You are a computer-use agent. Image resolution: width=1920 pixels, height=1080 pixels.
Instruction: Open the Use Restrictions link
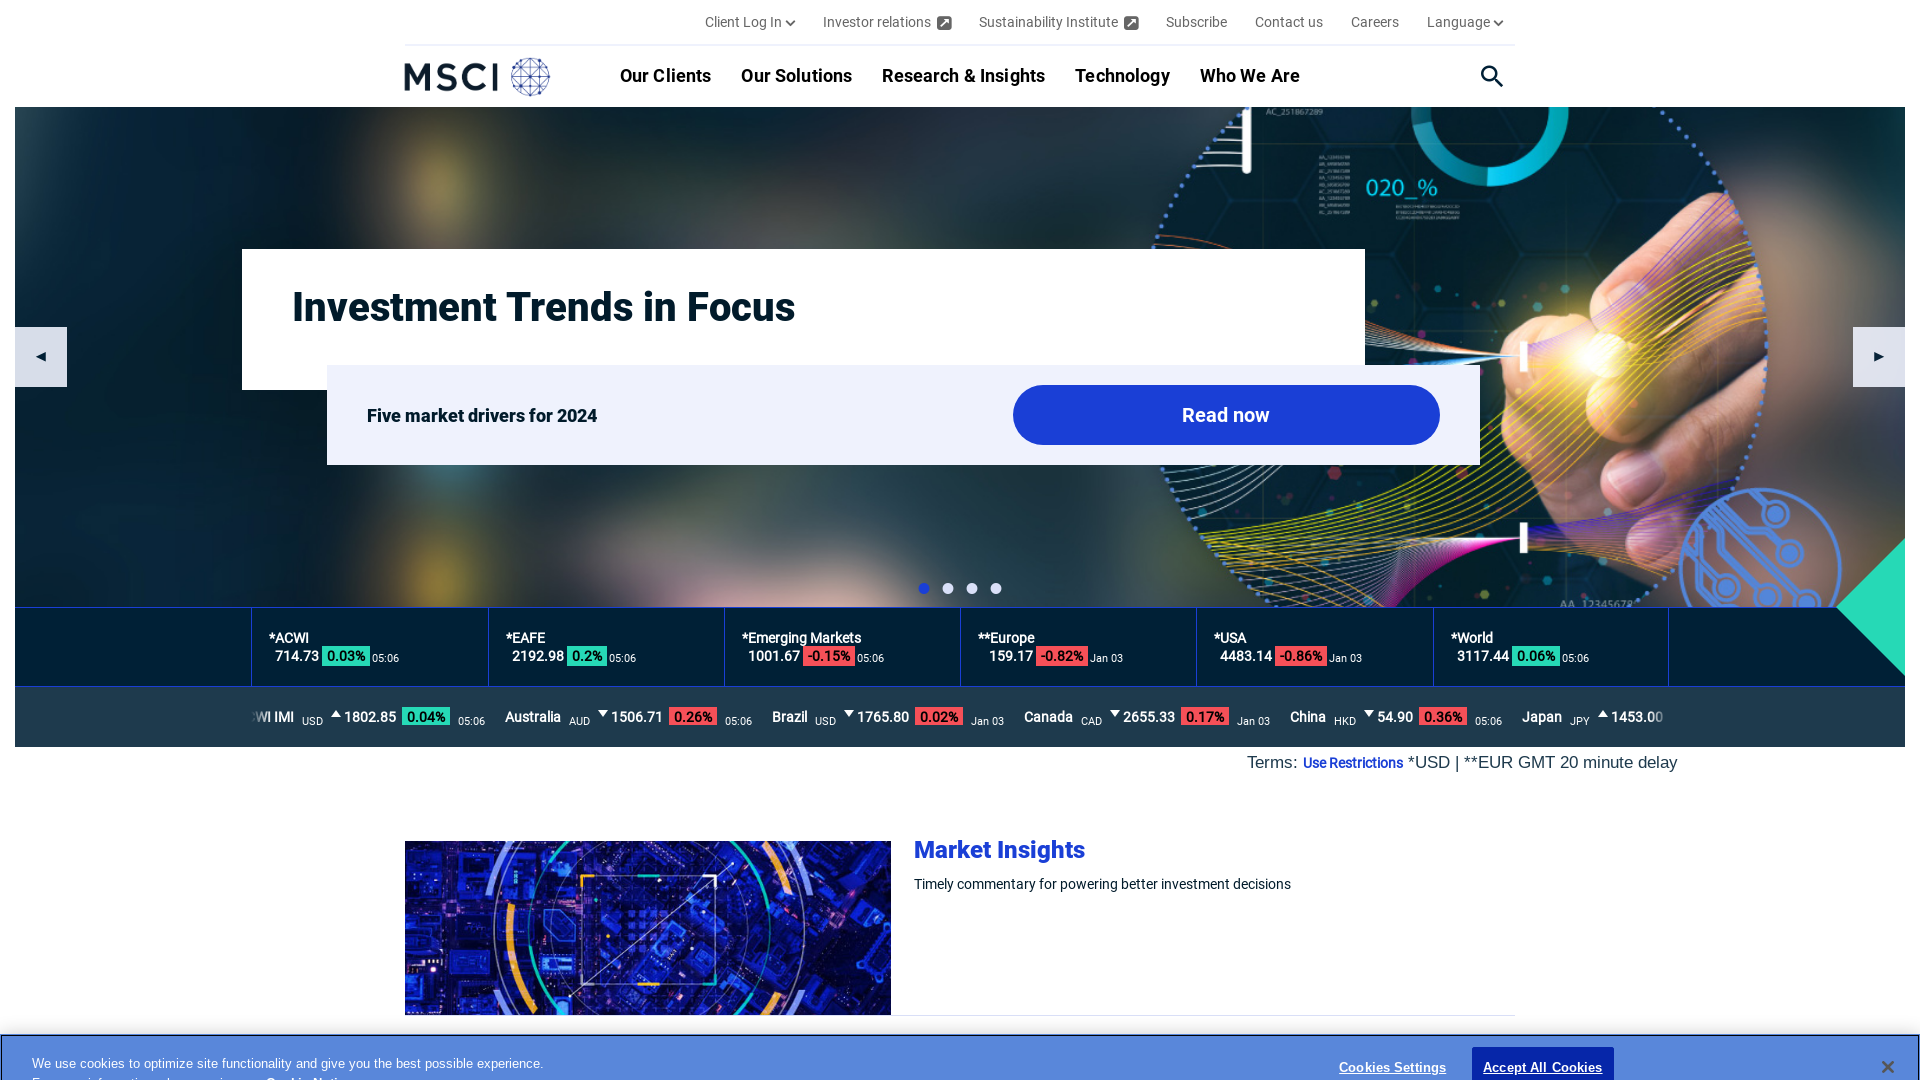click(x=1352, y=763)
